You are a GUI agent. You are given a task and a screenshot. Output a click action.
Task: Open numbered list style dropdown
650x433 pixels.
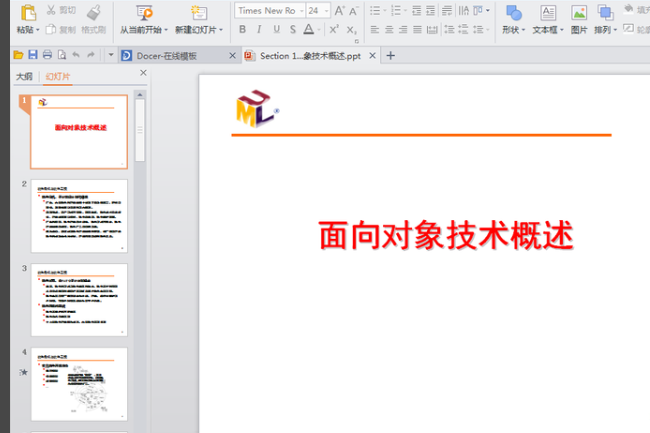click(x=405, y=11)
